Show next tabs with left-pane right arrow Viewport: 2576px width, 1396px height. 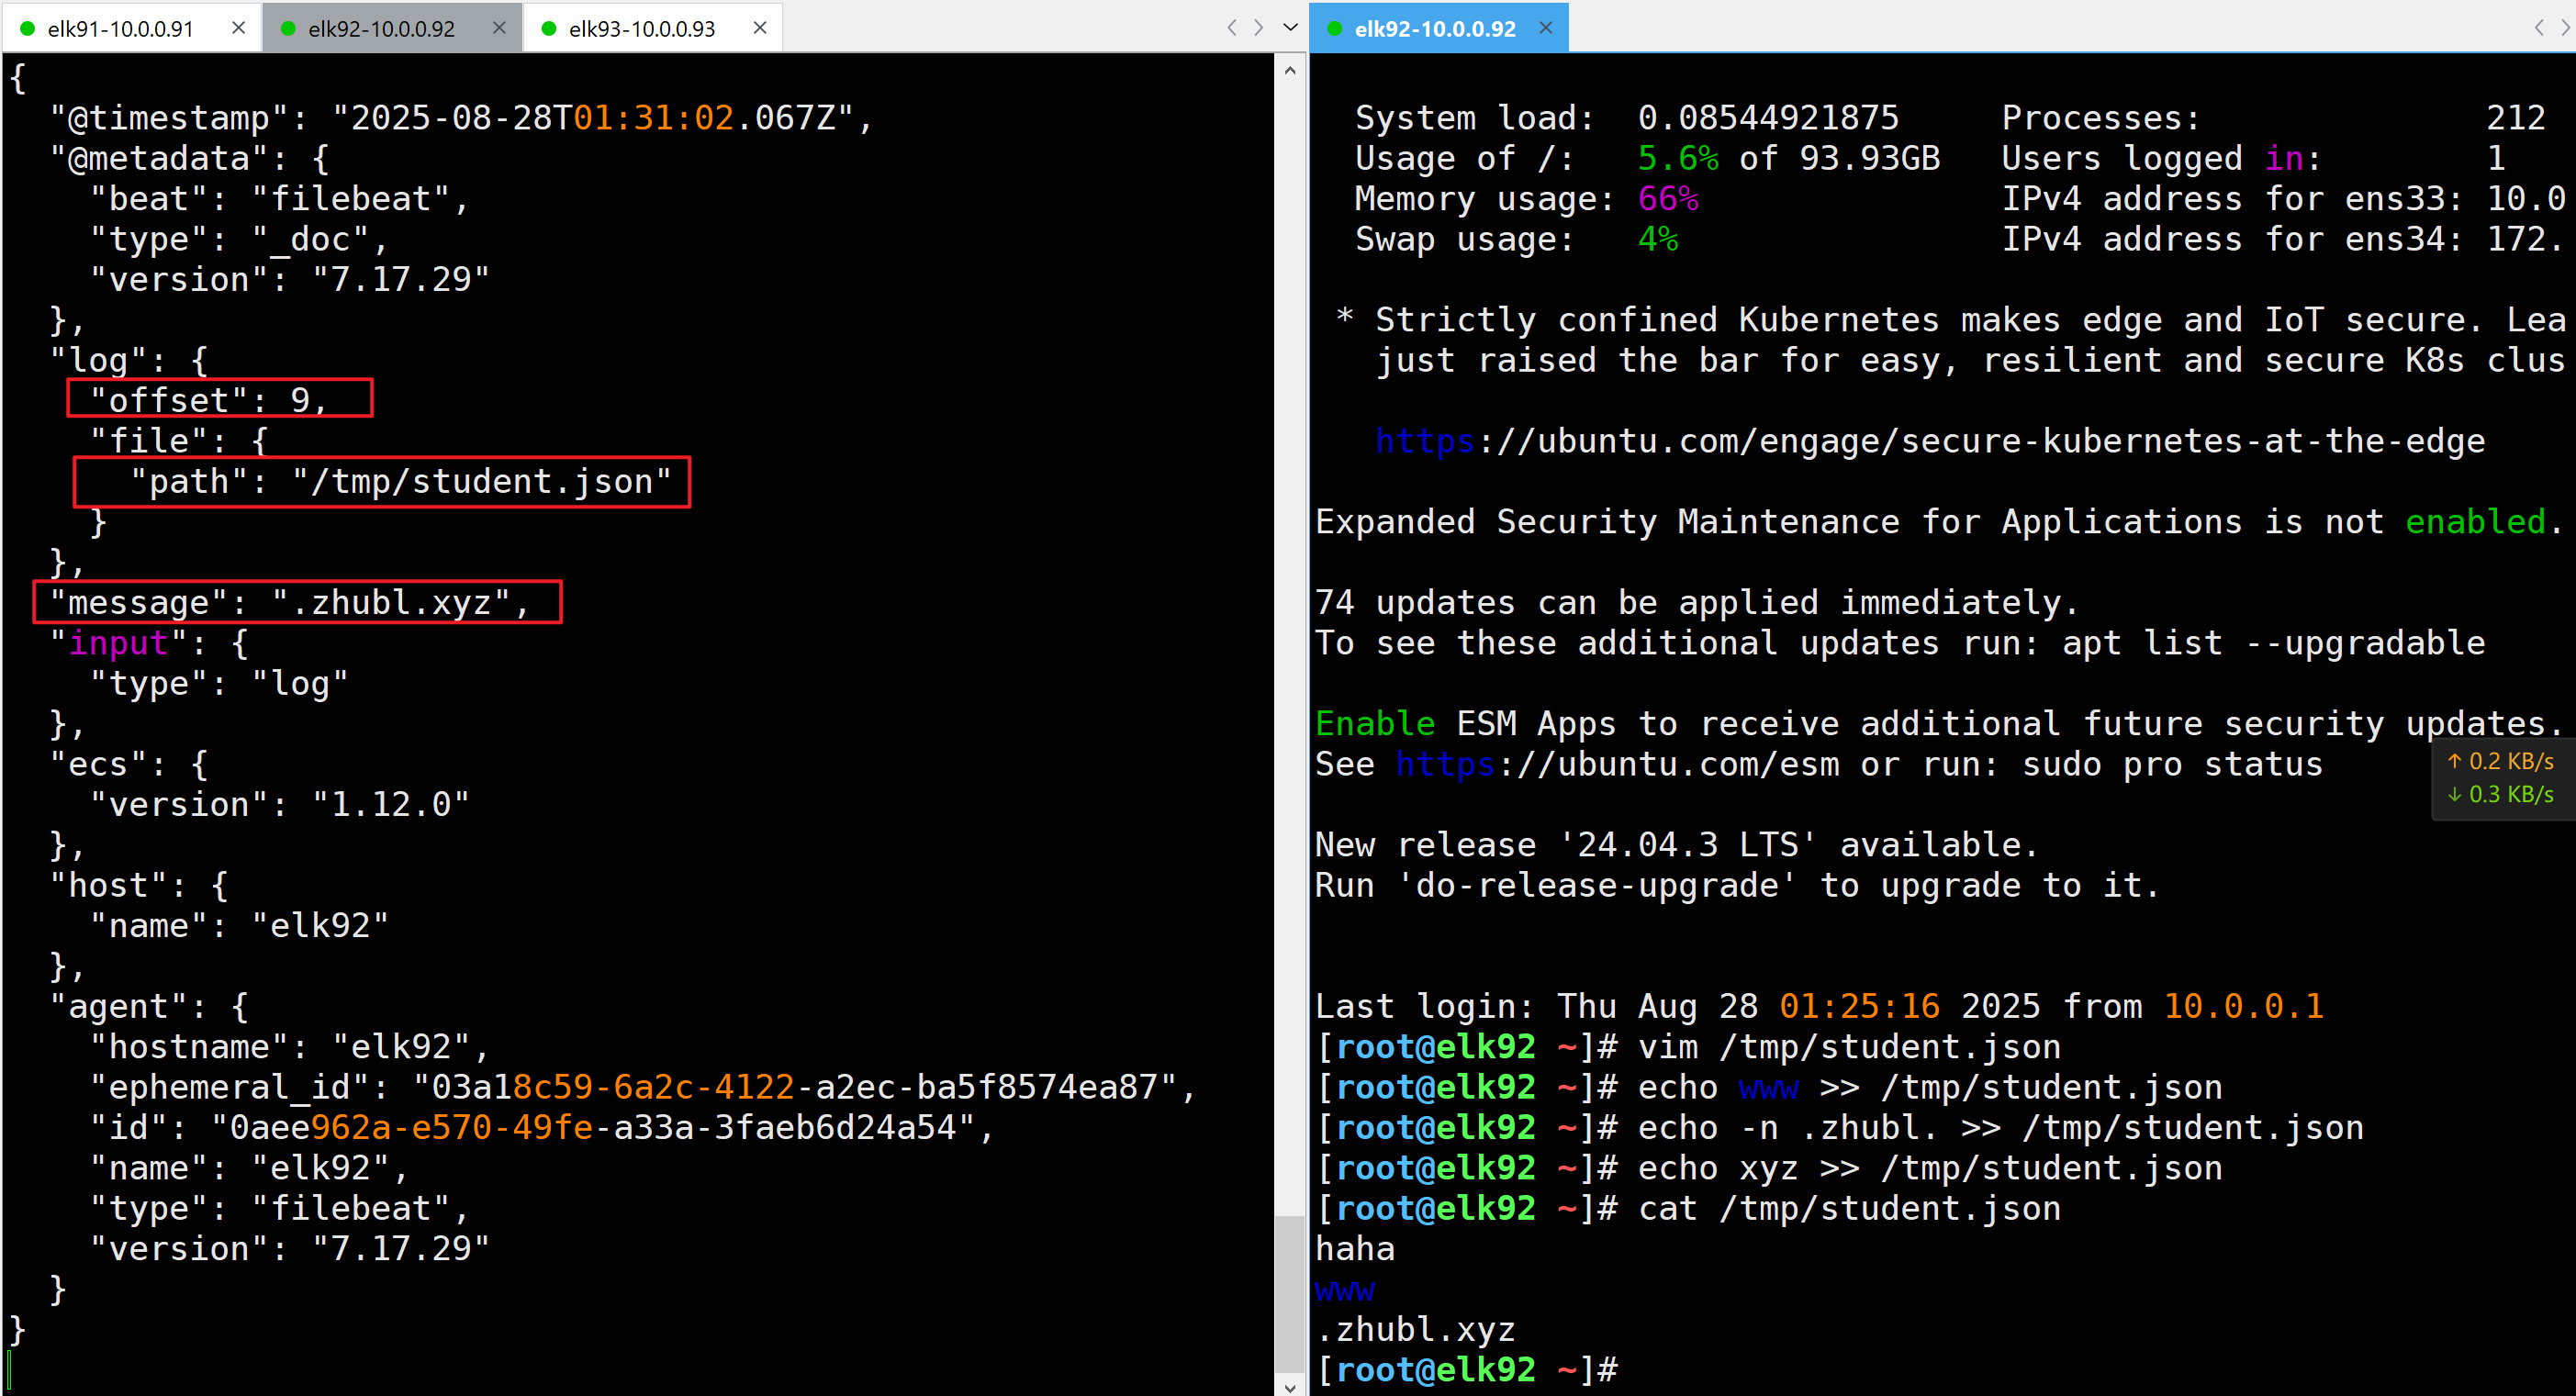(1259, 28)
